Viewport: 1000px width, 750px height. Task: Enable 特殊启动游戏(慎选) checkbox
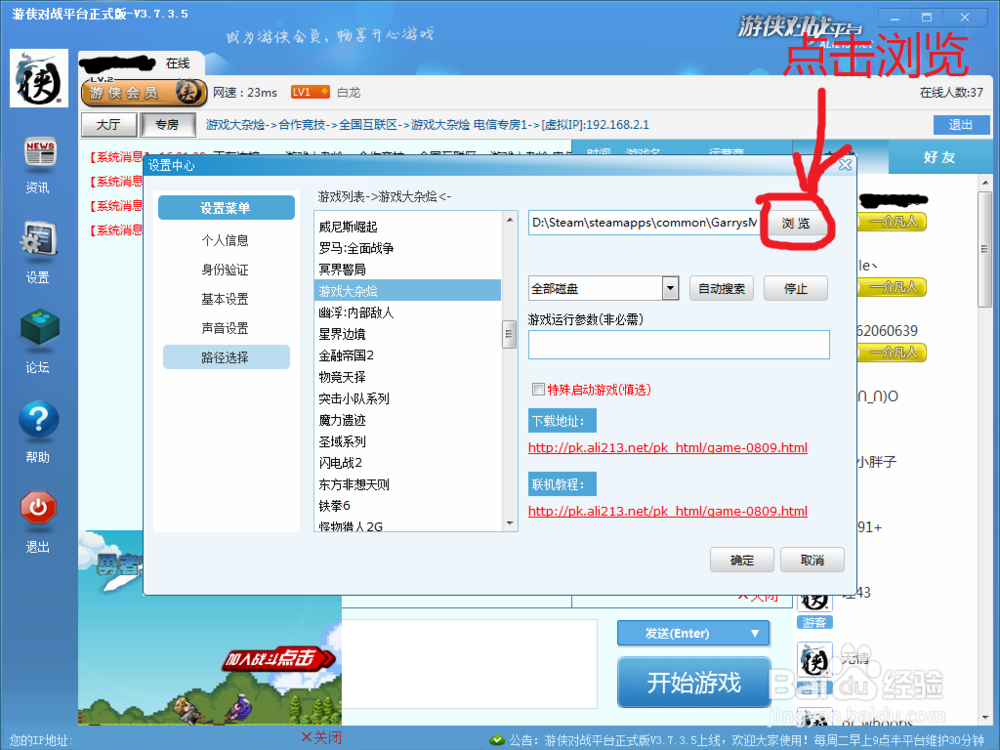coord(537,387)
